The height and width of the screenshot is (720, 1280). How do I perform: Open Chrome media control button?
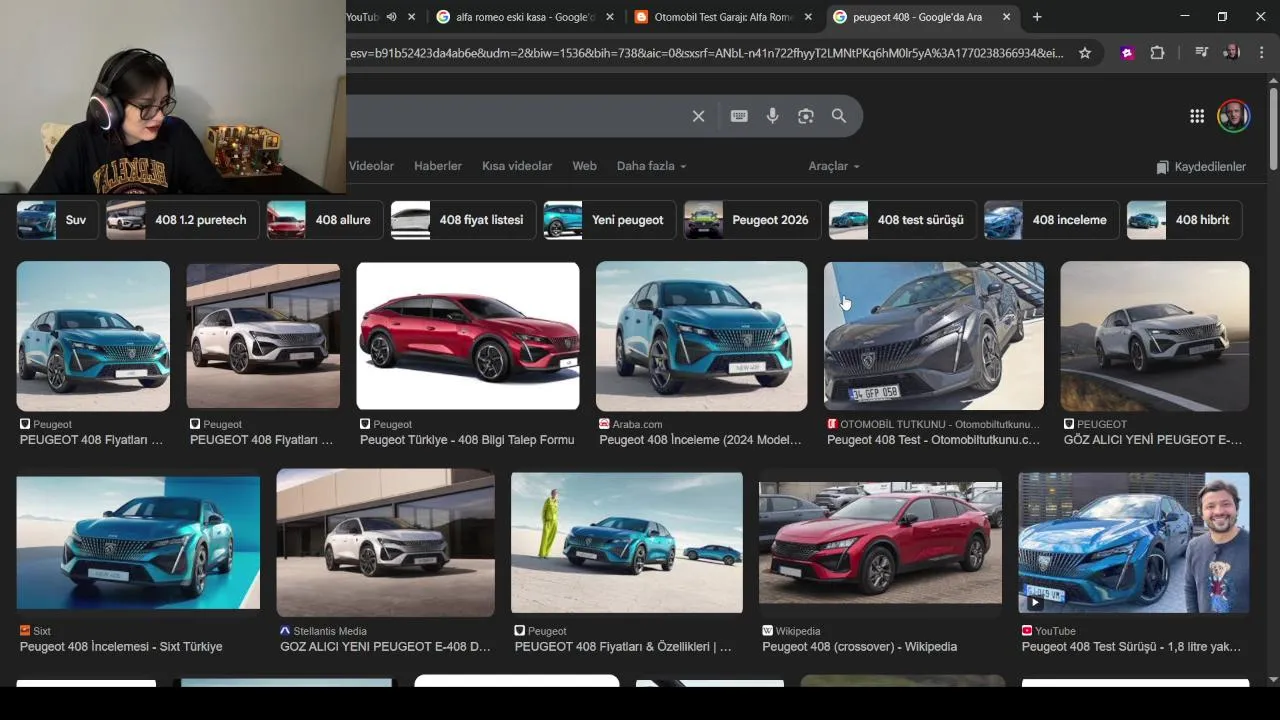[x=1201, y=53]
